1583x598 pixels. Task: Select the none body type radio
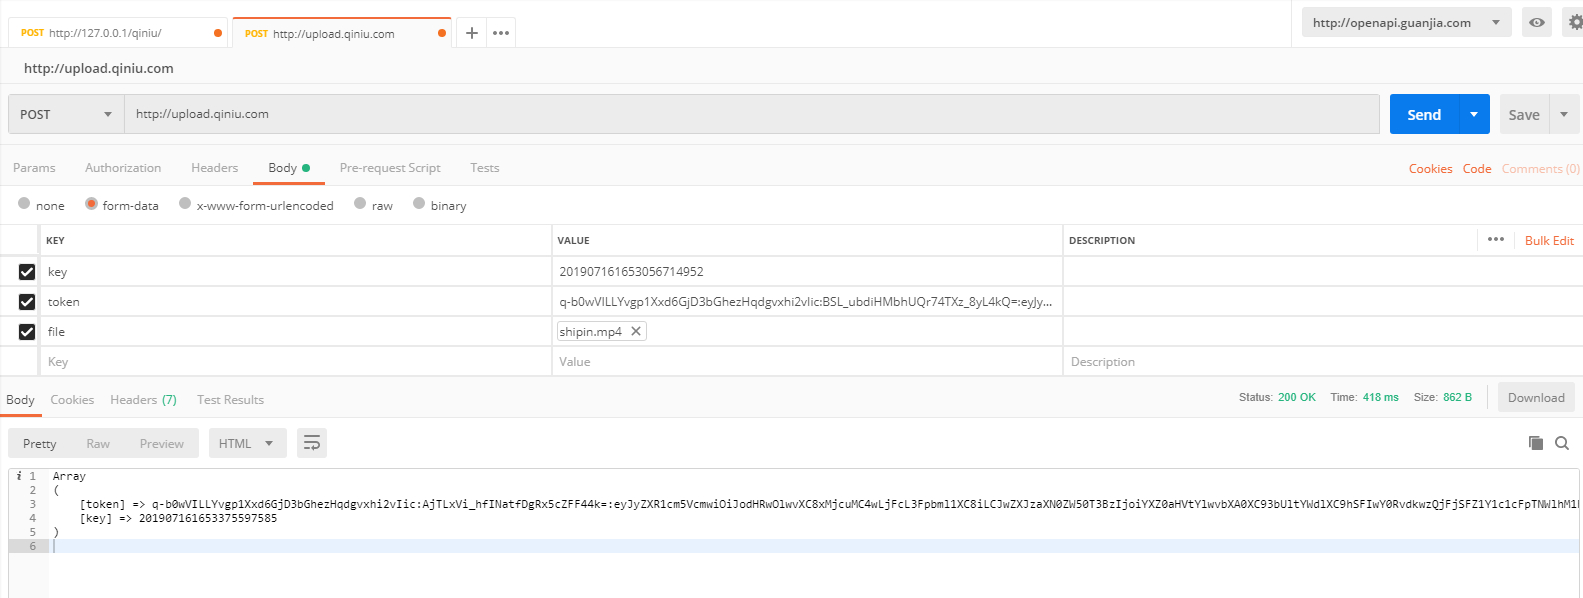pos(24,204)
